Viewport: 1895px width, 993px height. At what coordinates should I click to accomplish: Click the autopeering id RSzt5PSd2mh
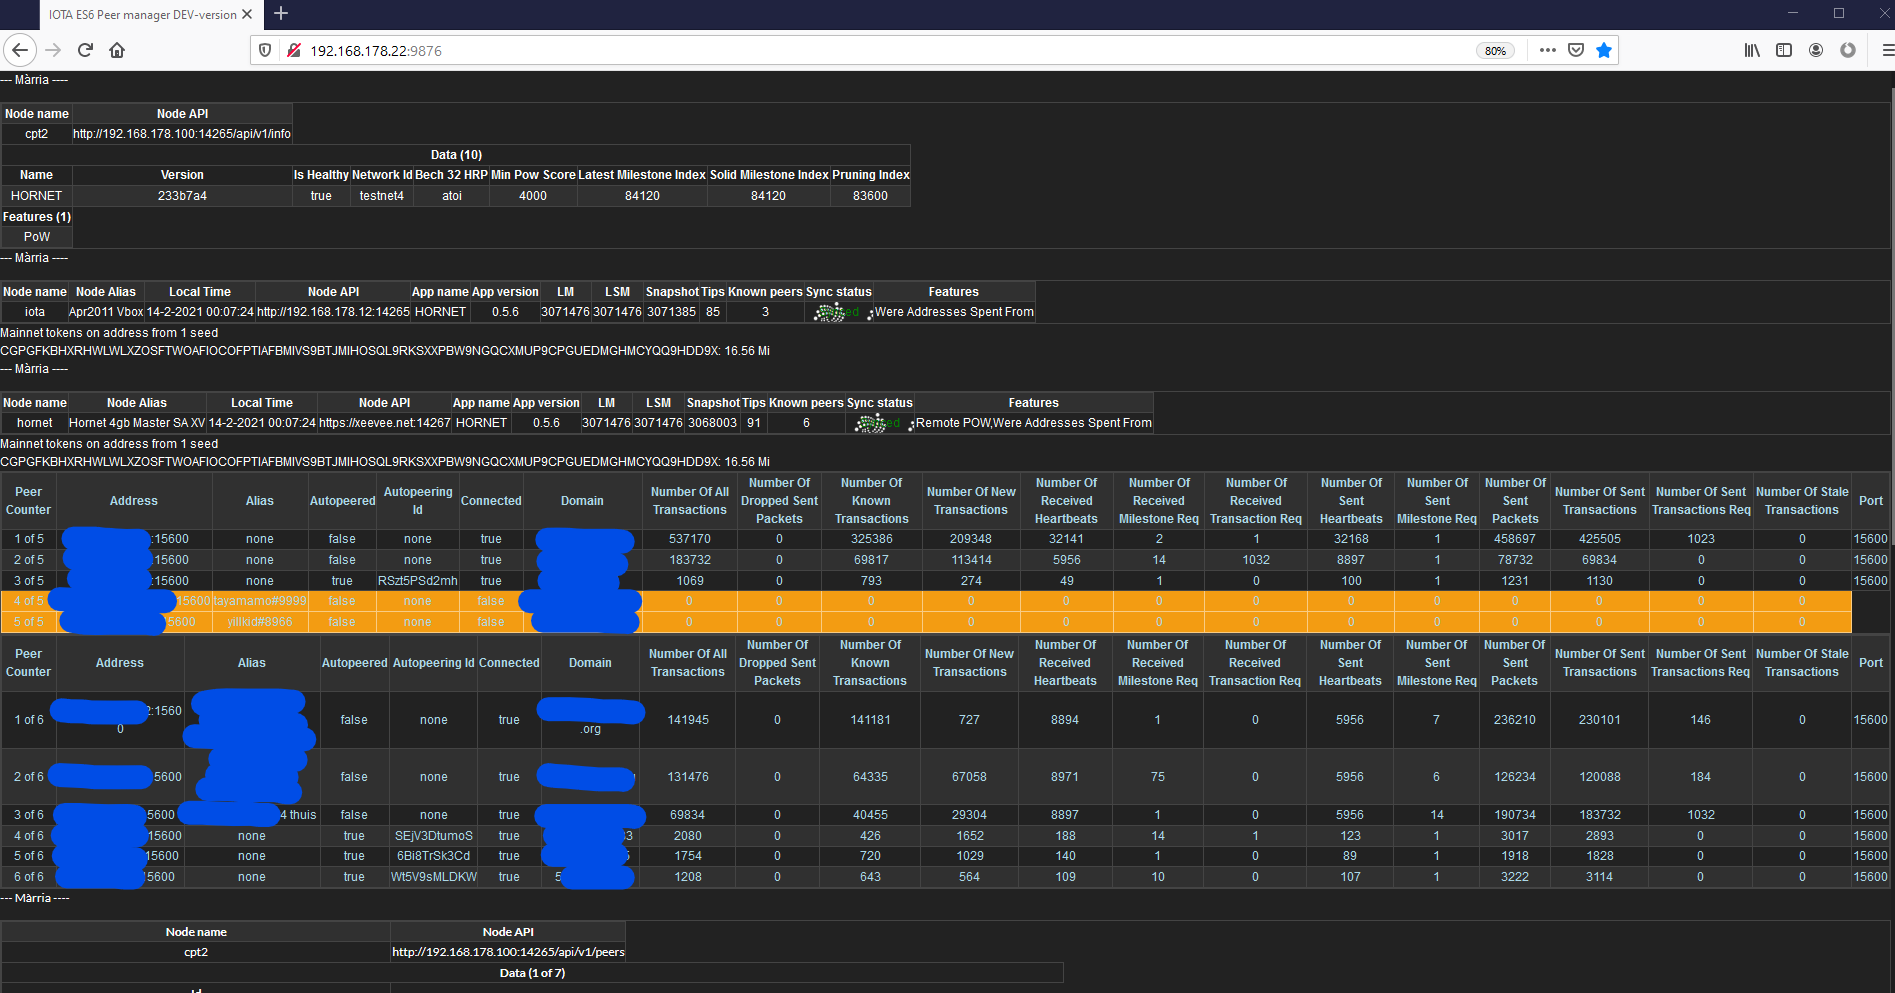pyautogui.click(x=418, y=581)
